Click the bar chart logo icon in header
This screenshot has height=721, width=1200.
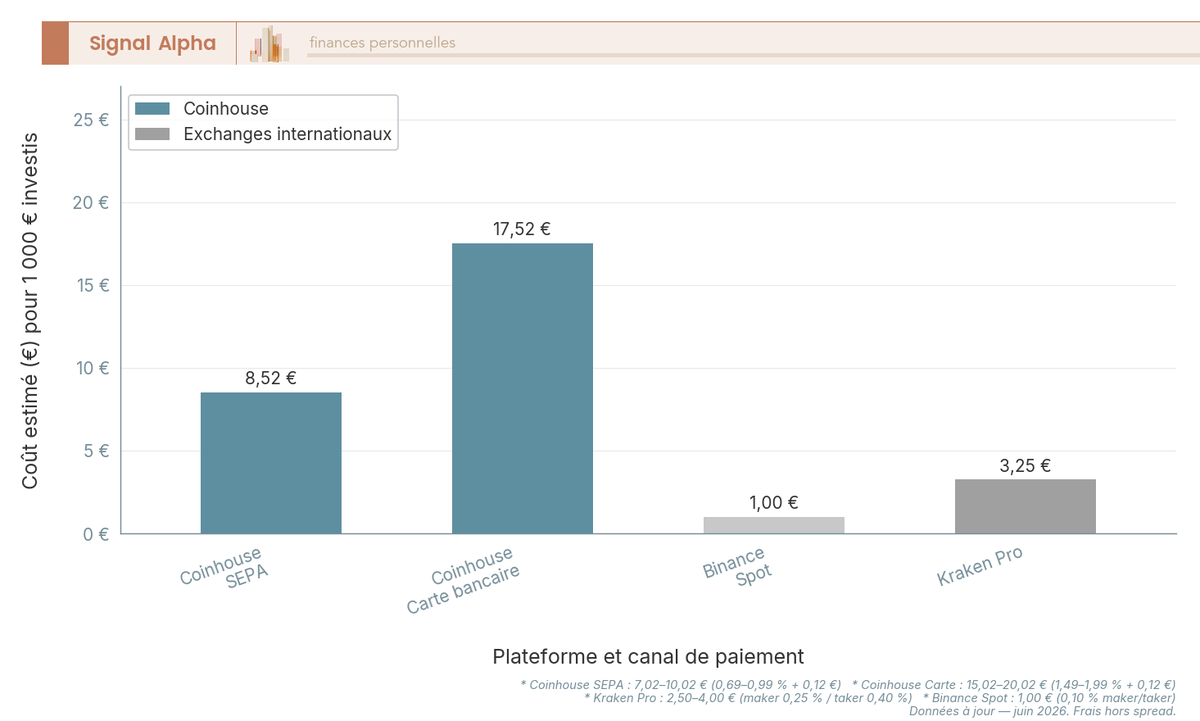click(x=270, y=44)
